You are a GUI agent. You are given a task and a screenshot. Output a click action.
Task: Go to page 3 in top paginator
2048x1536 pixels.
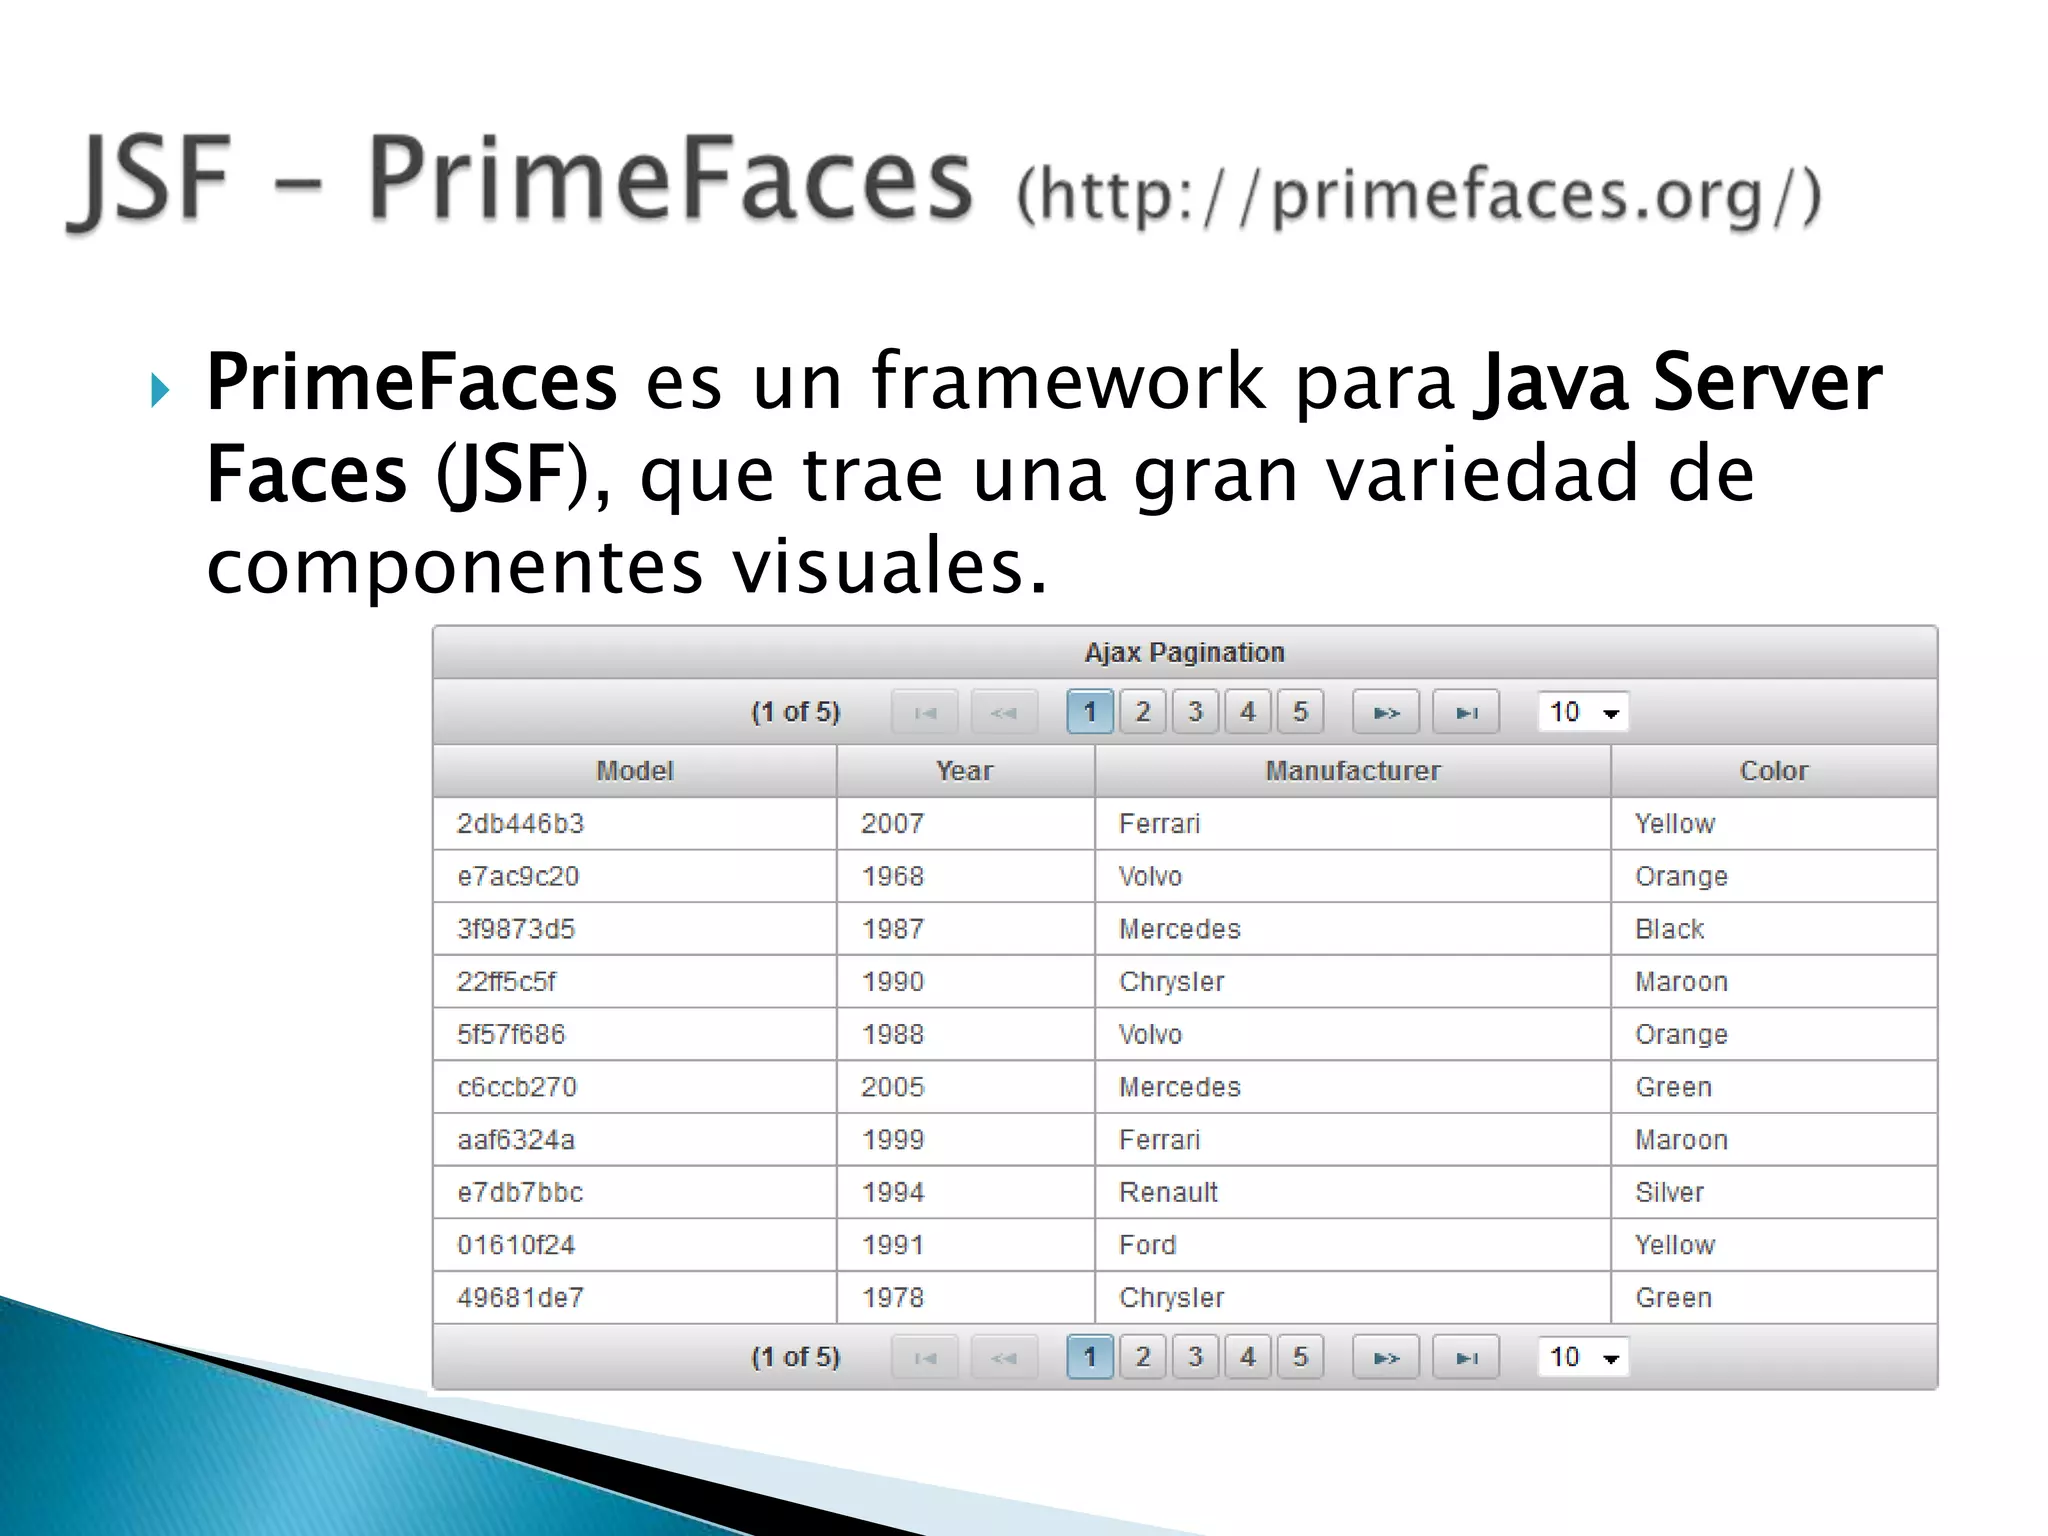tap(1195, 712)
